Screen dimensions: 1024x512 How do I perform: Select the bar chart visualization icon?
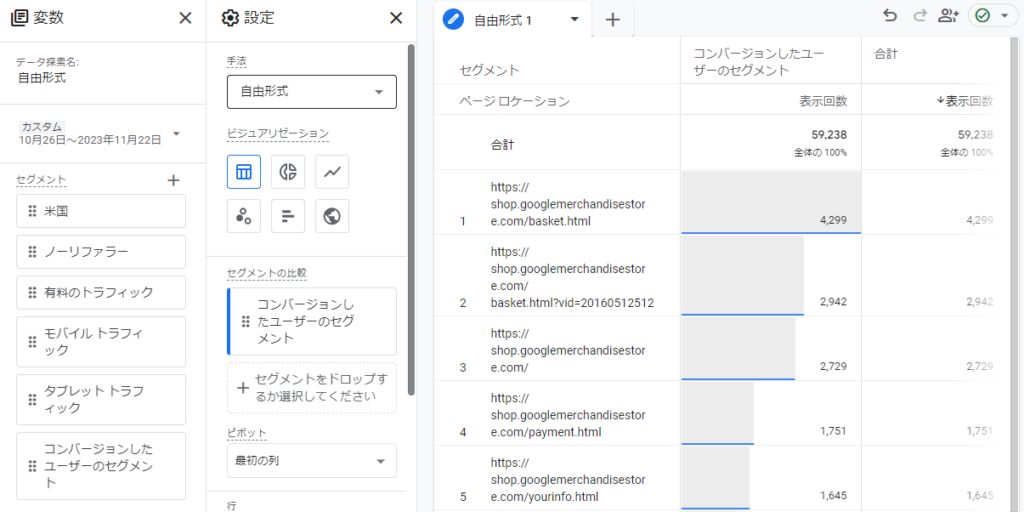(288, 216)
